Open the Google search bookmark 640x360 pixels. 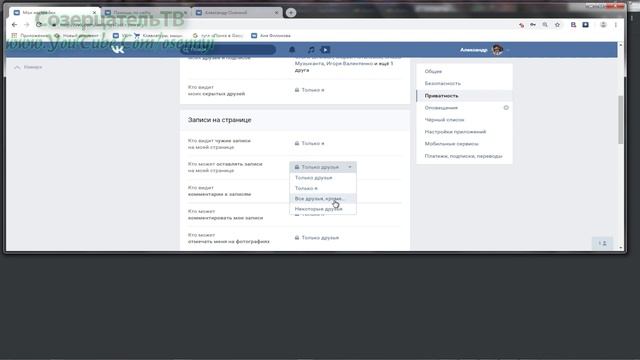pyautogui.click(x=218, y=36)
